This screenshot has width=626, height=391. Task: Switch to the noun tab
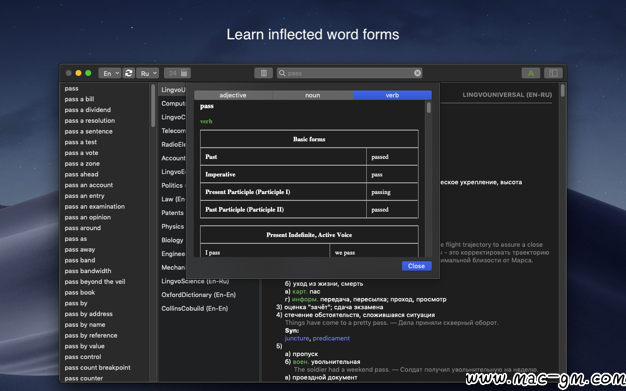click(313, 95)
